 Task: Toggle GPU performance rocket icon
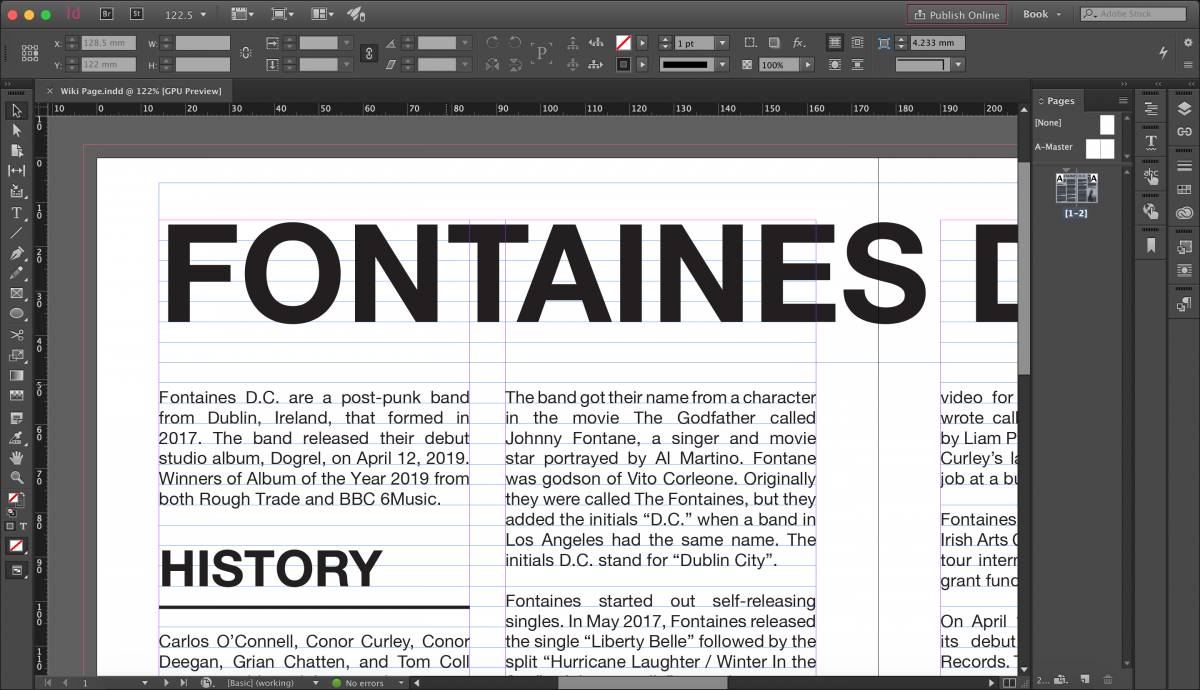point(356,14)
